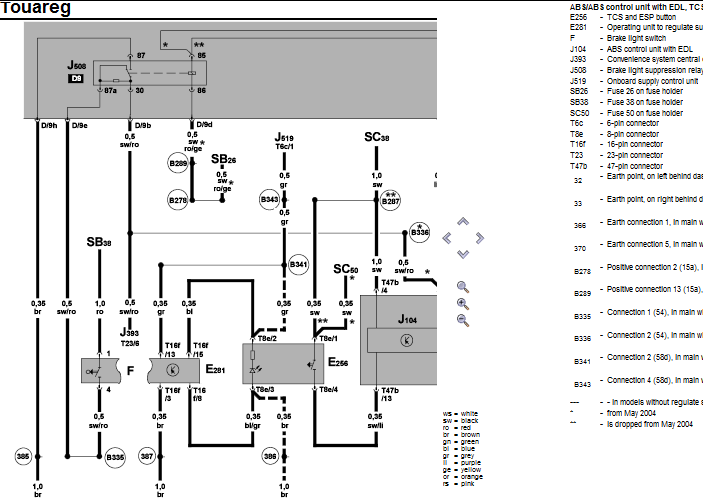Screen dimensions: 703x499
Task: Click the Touareg page title
Action: coord(35,8)
